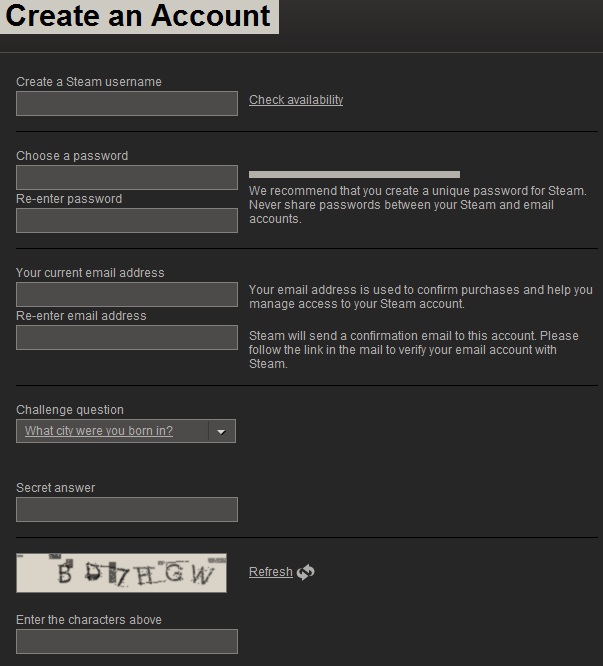Click the 'Secret answer' label
Viewport: 603px width, 666px height.
tap(56, 488)
